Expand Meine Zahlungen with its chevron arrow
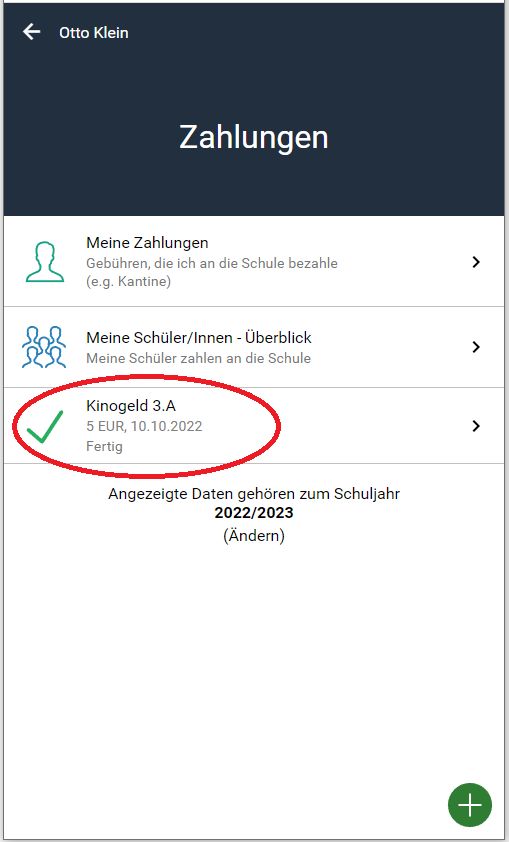The image size is (509, 842). 476,262
